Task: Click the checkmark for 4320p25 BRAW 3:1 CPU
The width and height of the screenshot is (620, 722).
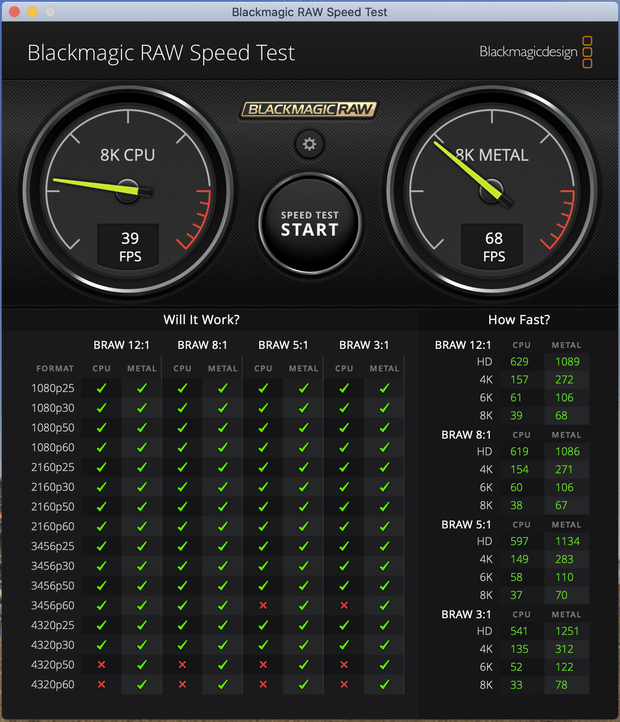Action: pos(344,625)
